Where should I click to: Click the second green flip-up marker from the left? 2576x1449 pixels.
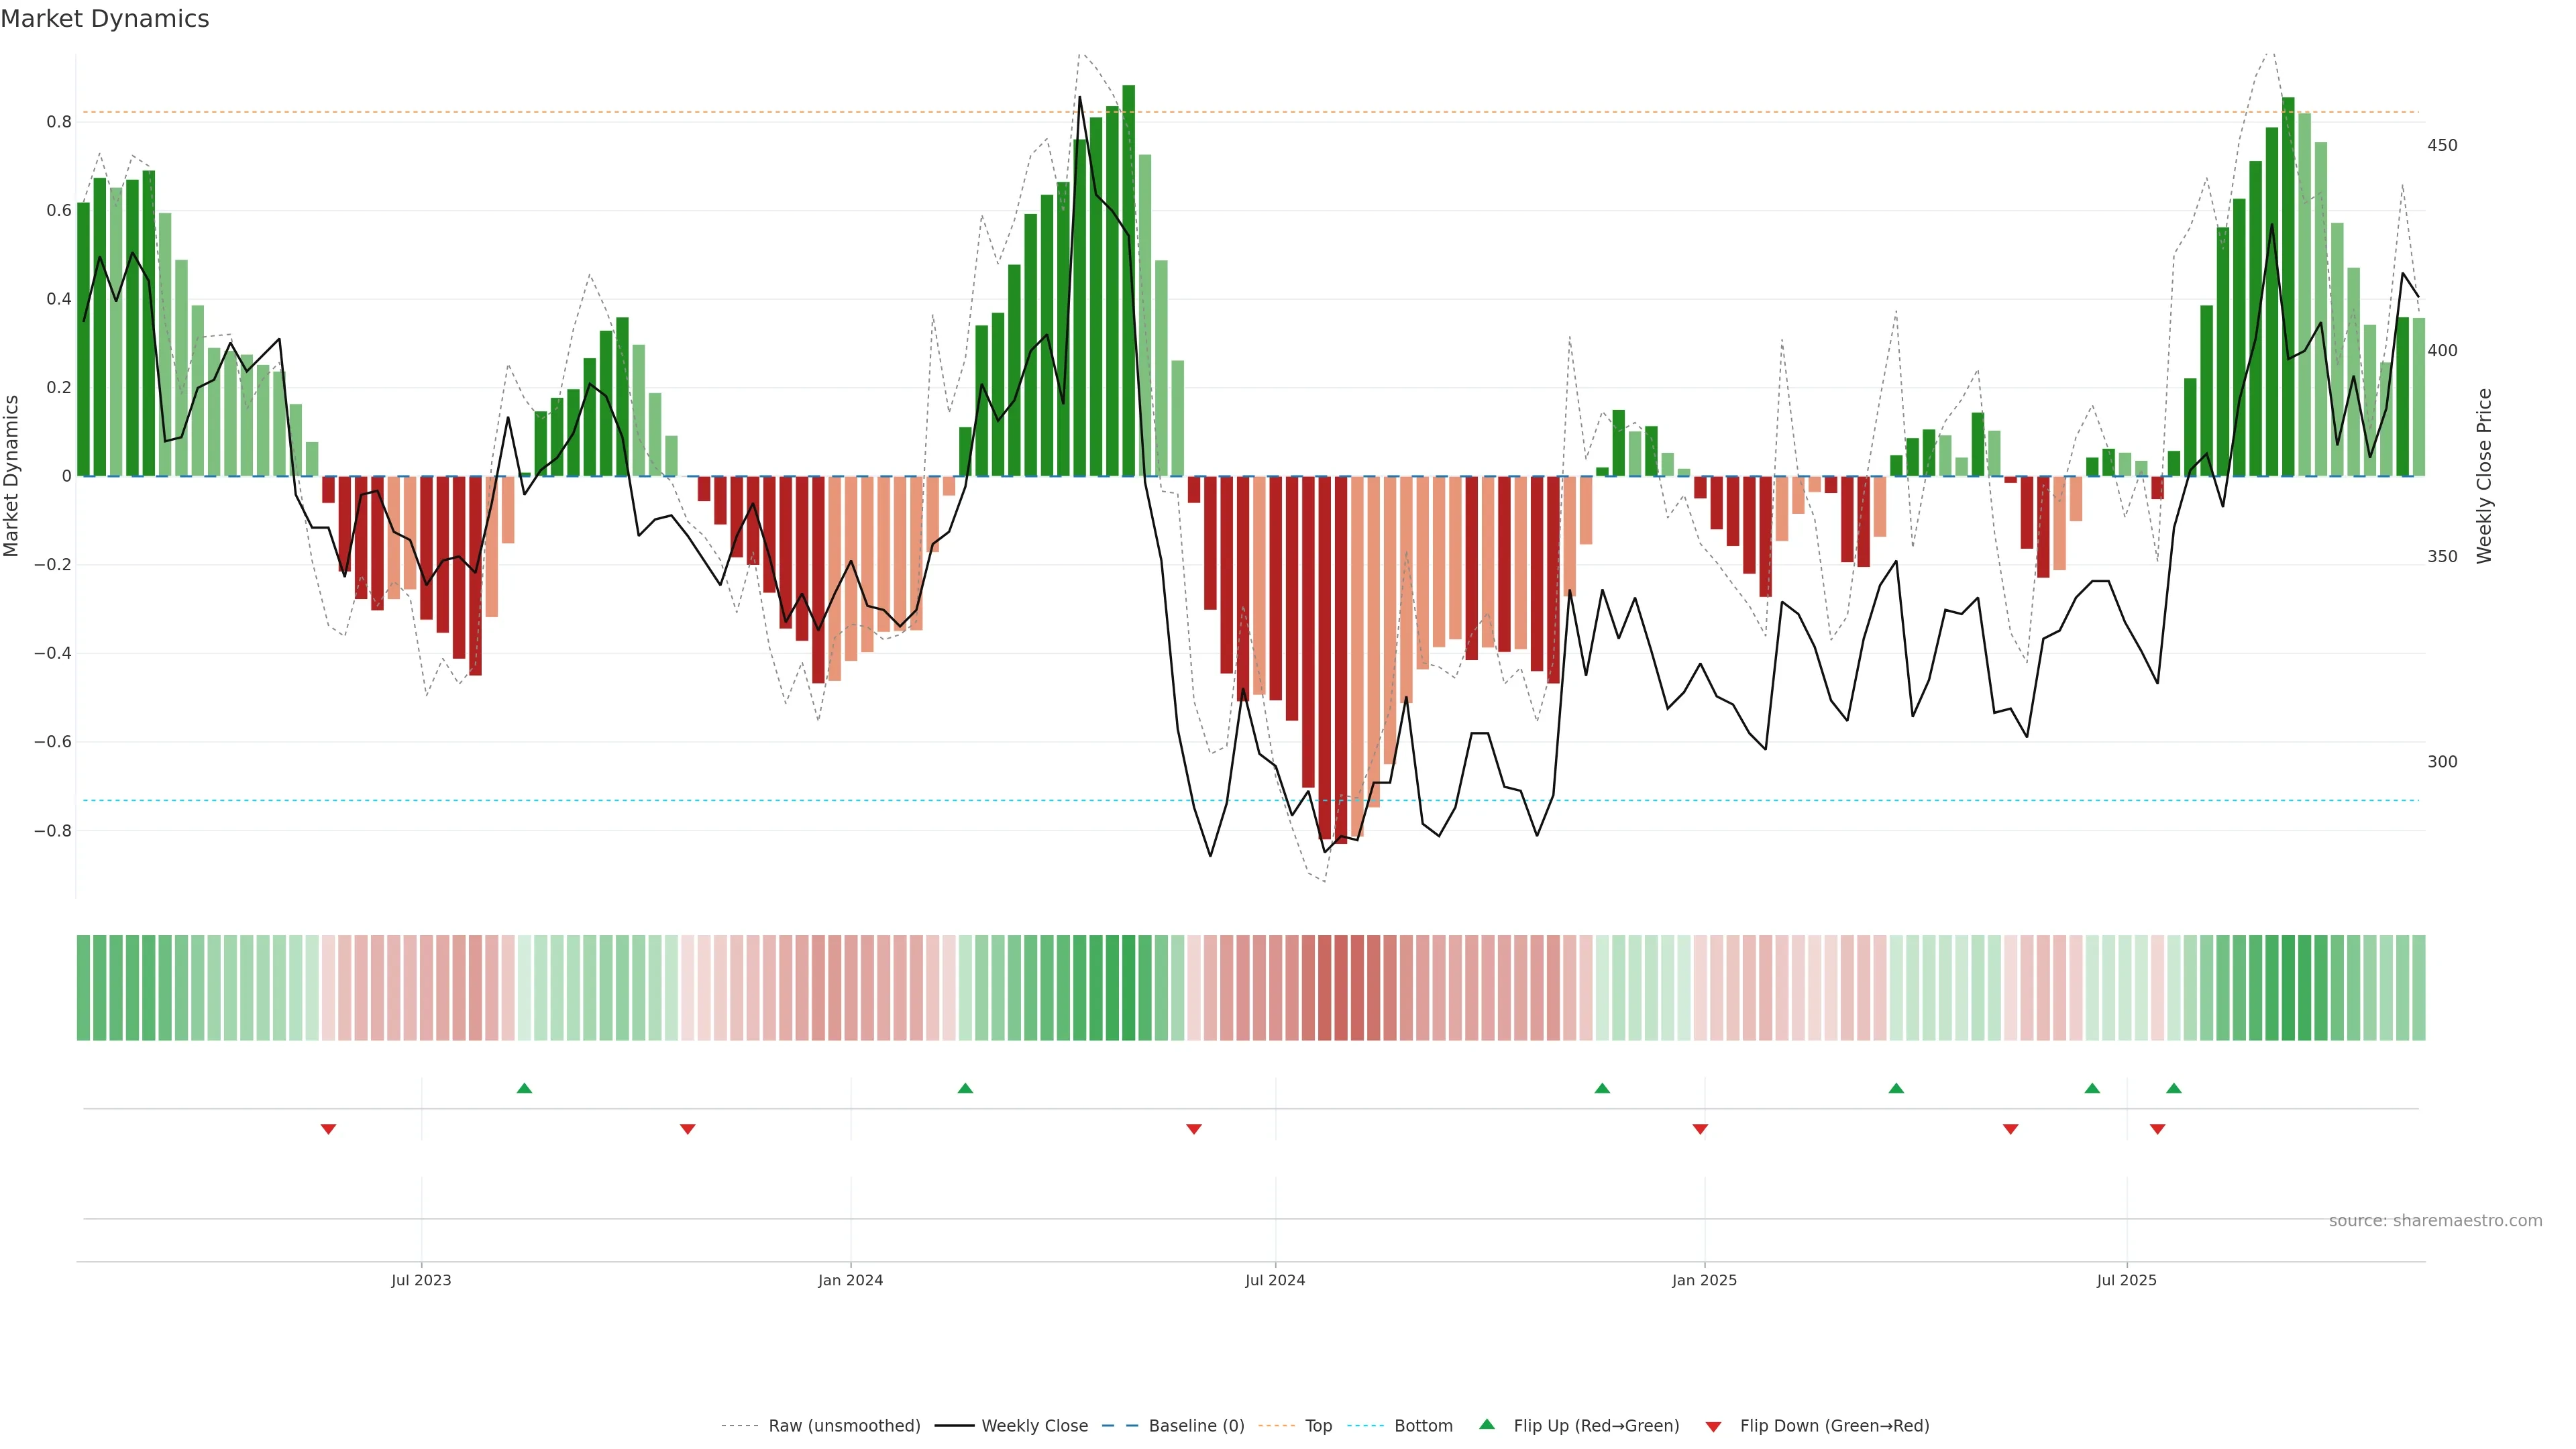(965, 1088)
